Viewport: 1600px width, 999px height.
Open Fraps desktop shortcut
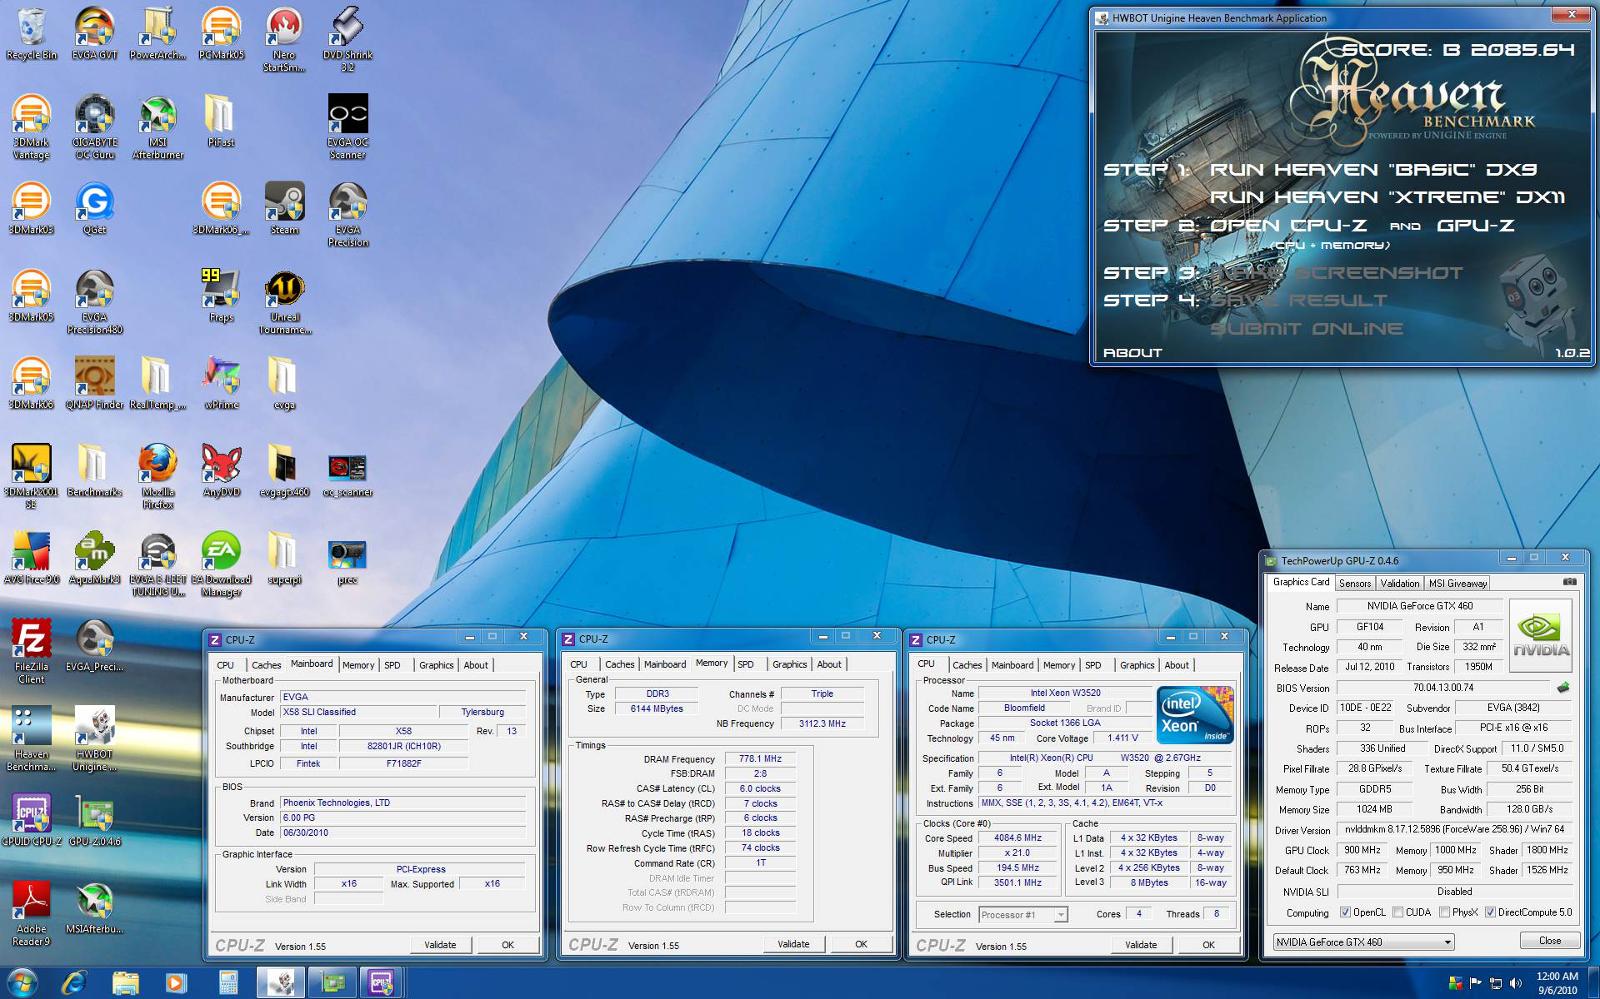[x=221, y=296]
